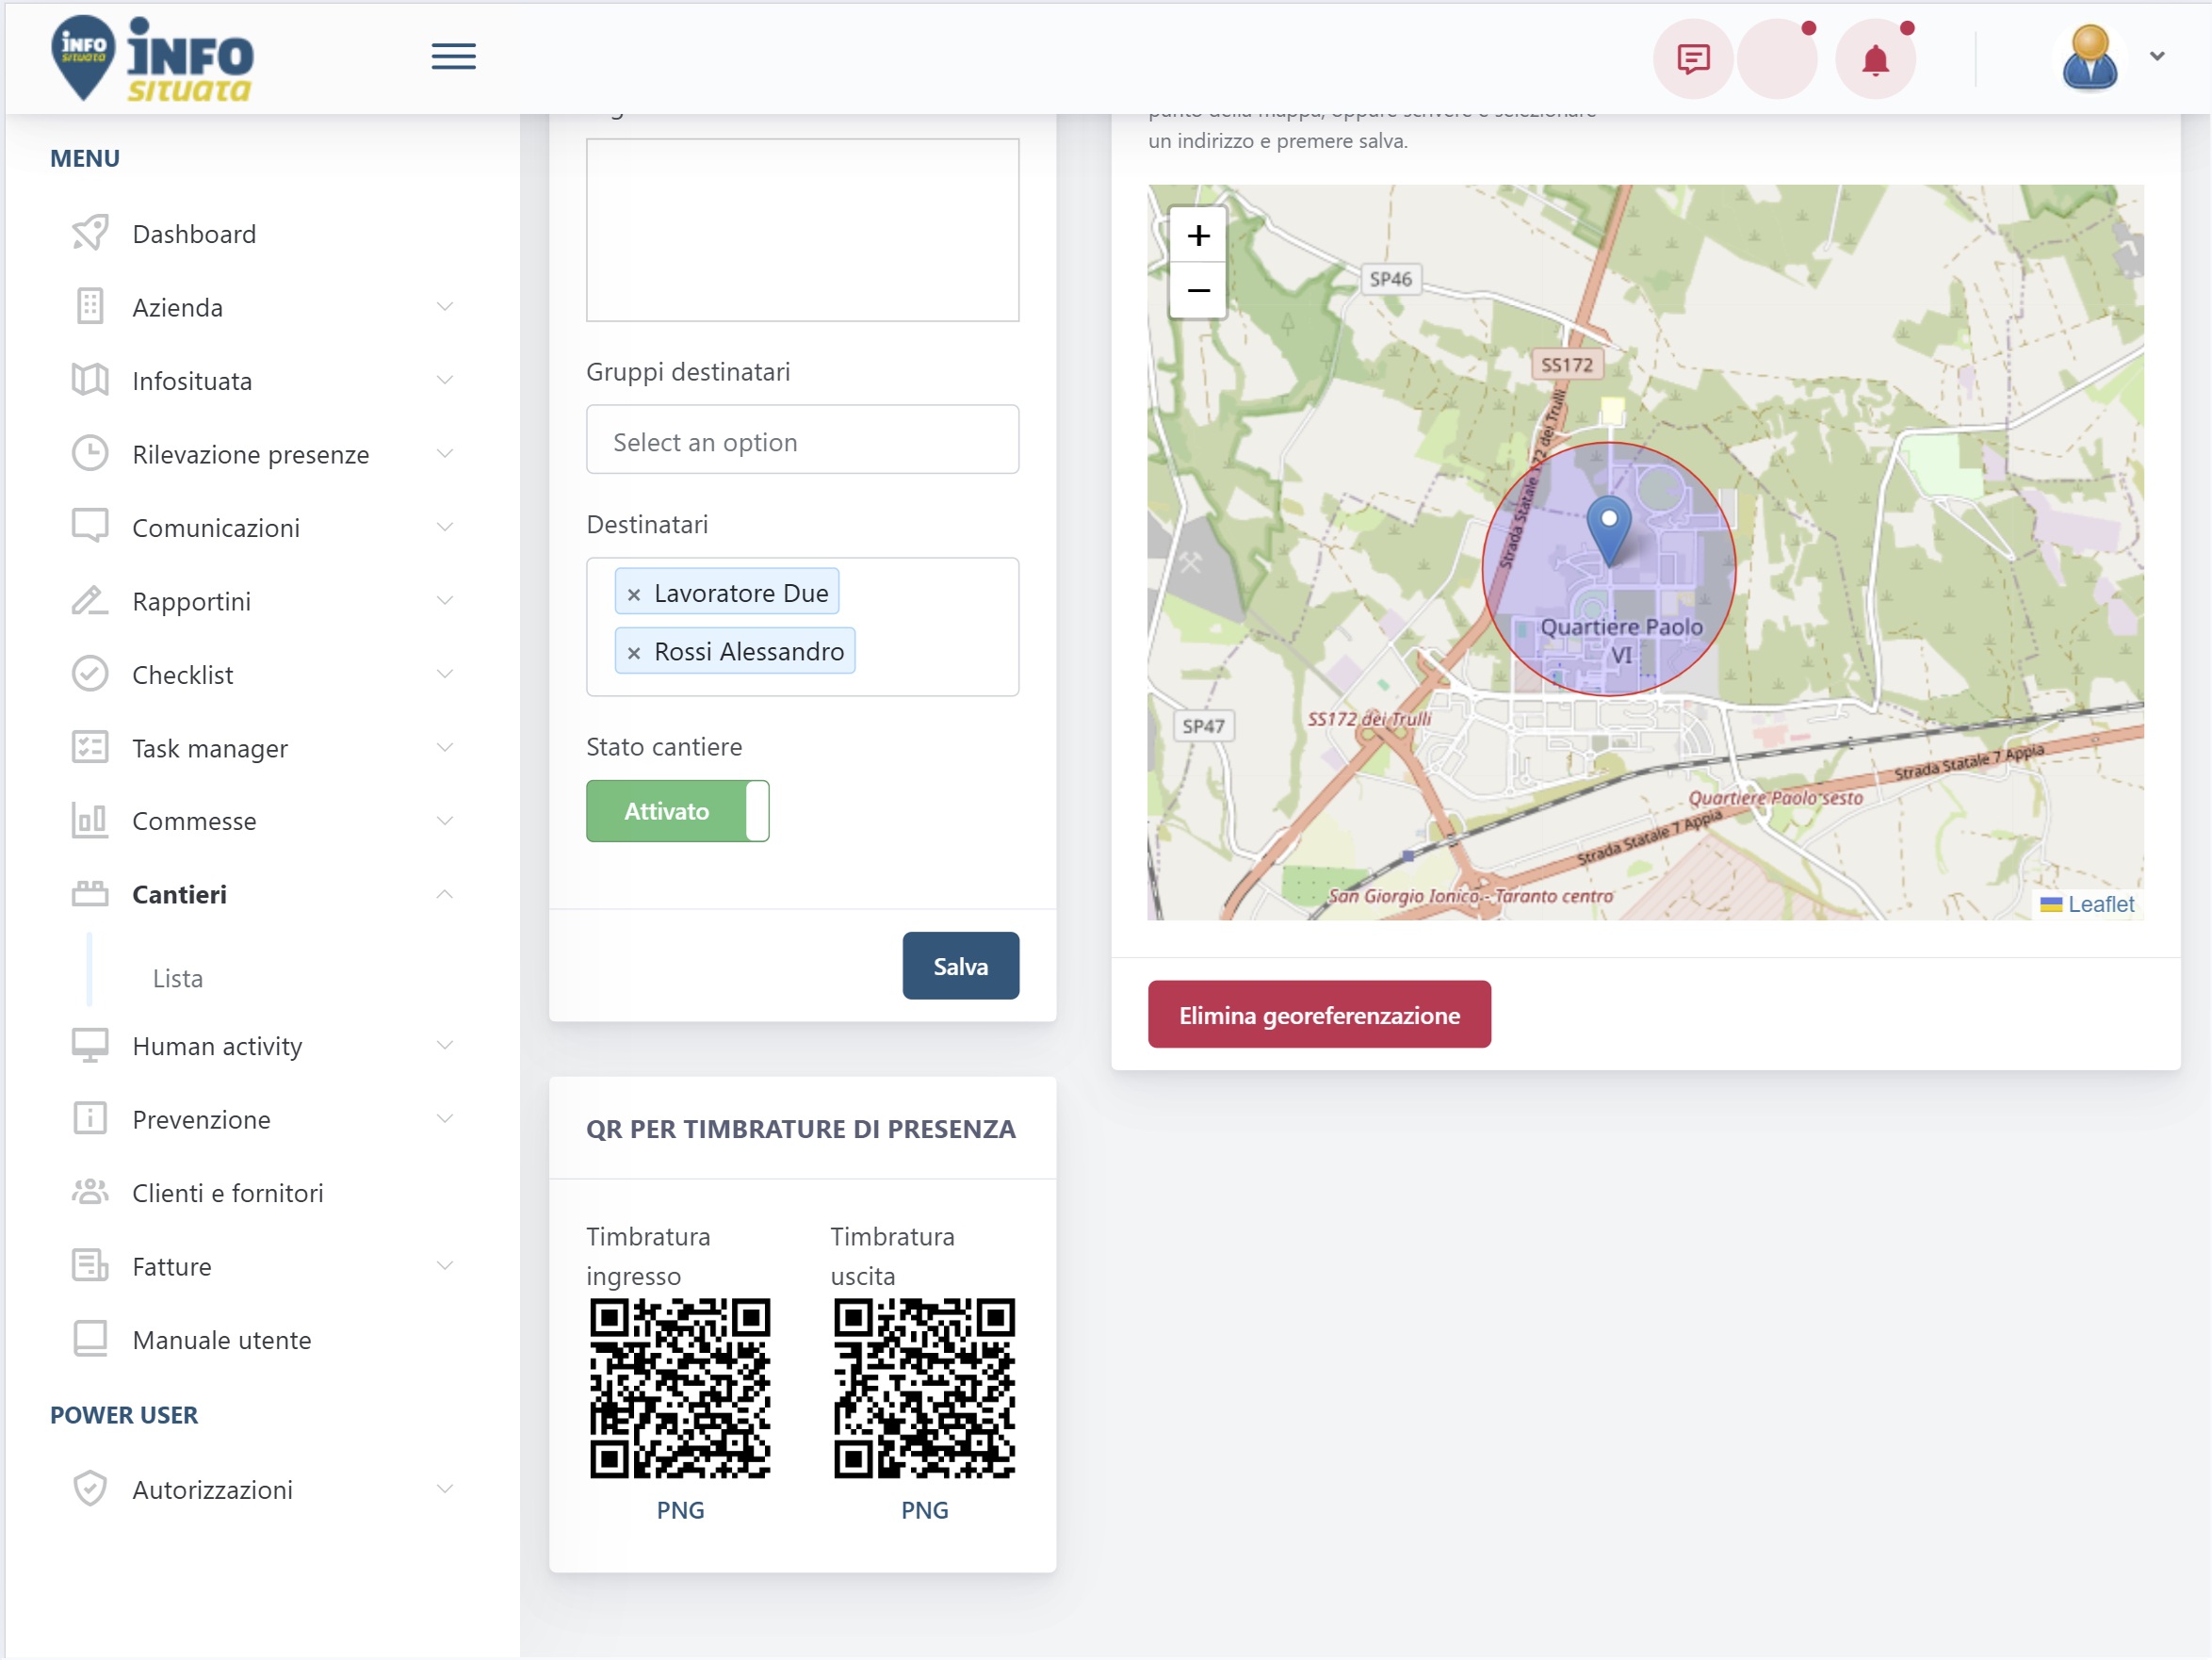Download Timbratura ingresso QR as PNG
Image resolution: width=2212 pixels, height=1660 pixels.
tap(680, 1510)
